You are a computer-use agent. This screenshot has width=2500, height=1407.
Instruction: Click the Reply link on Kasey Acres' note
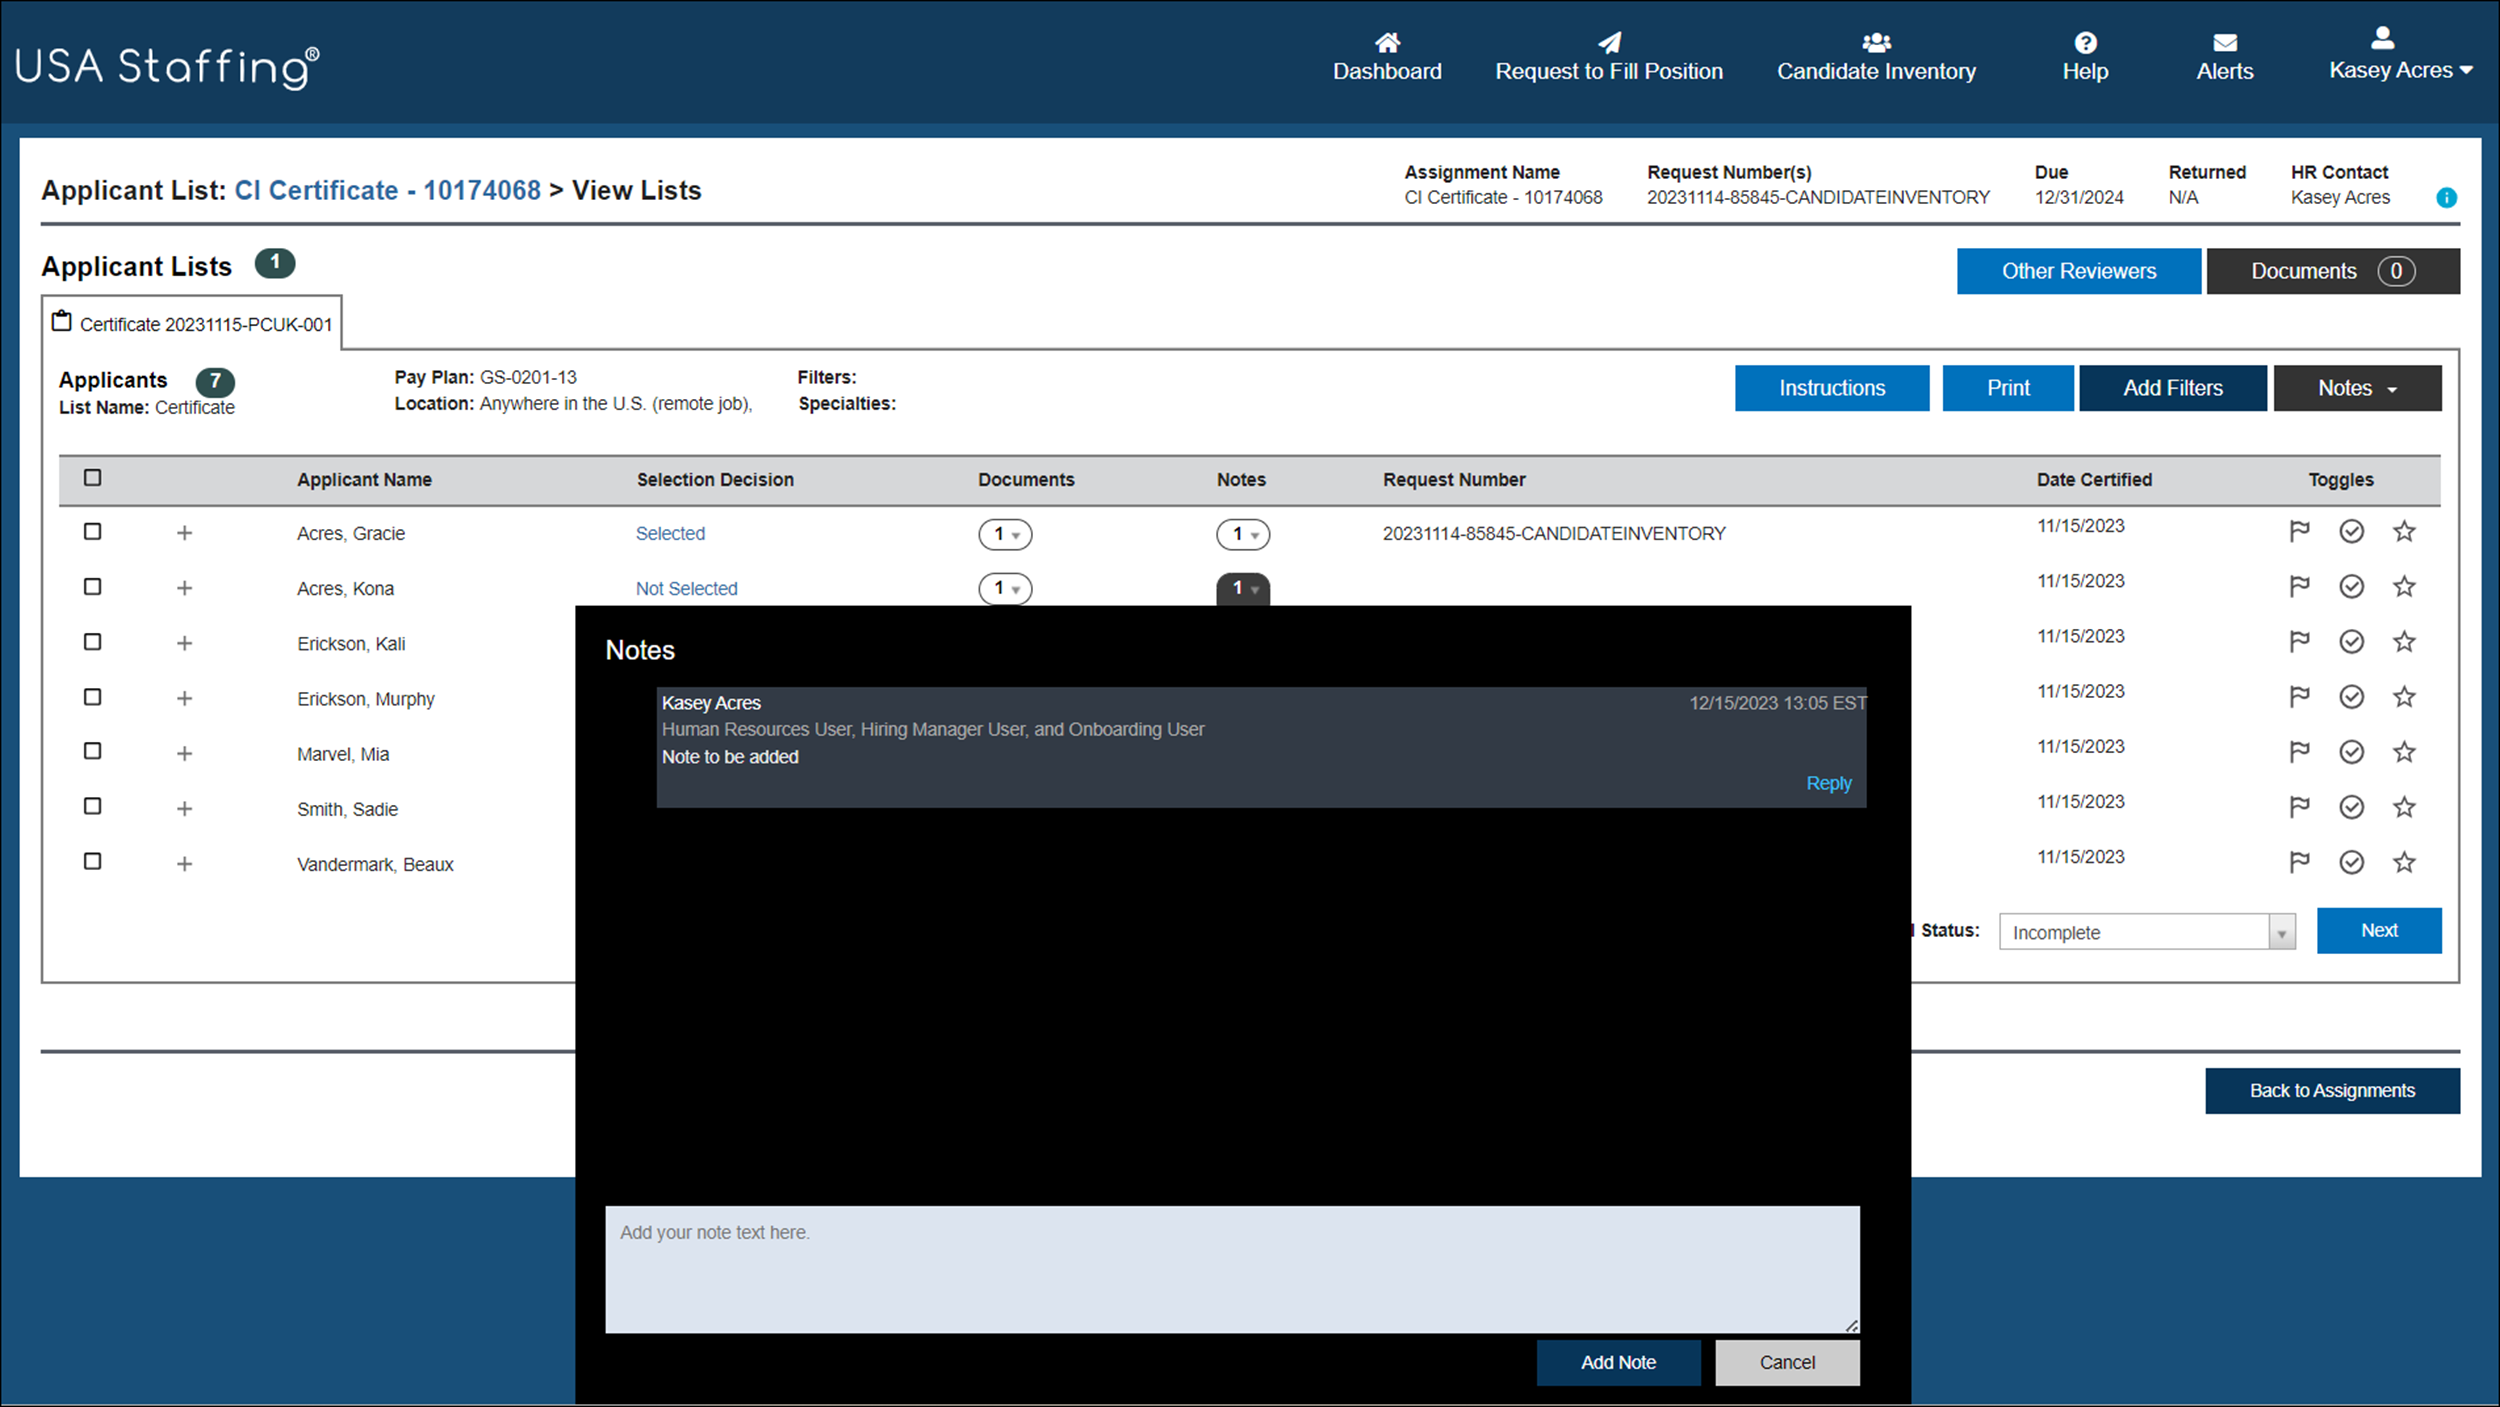tap(1828, 783)
